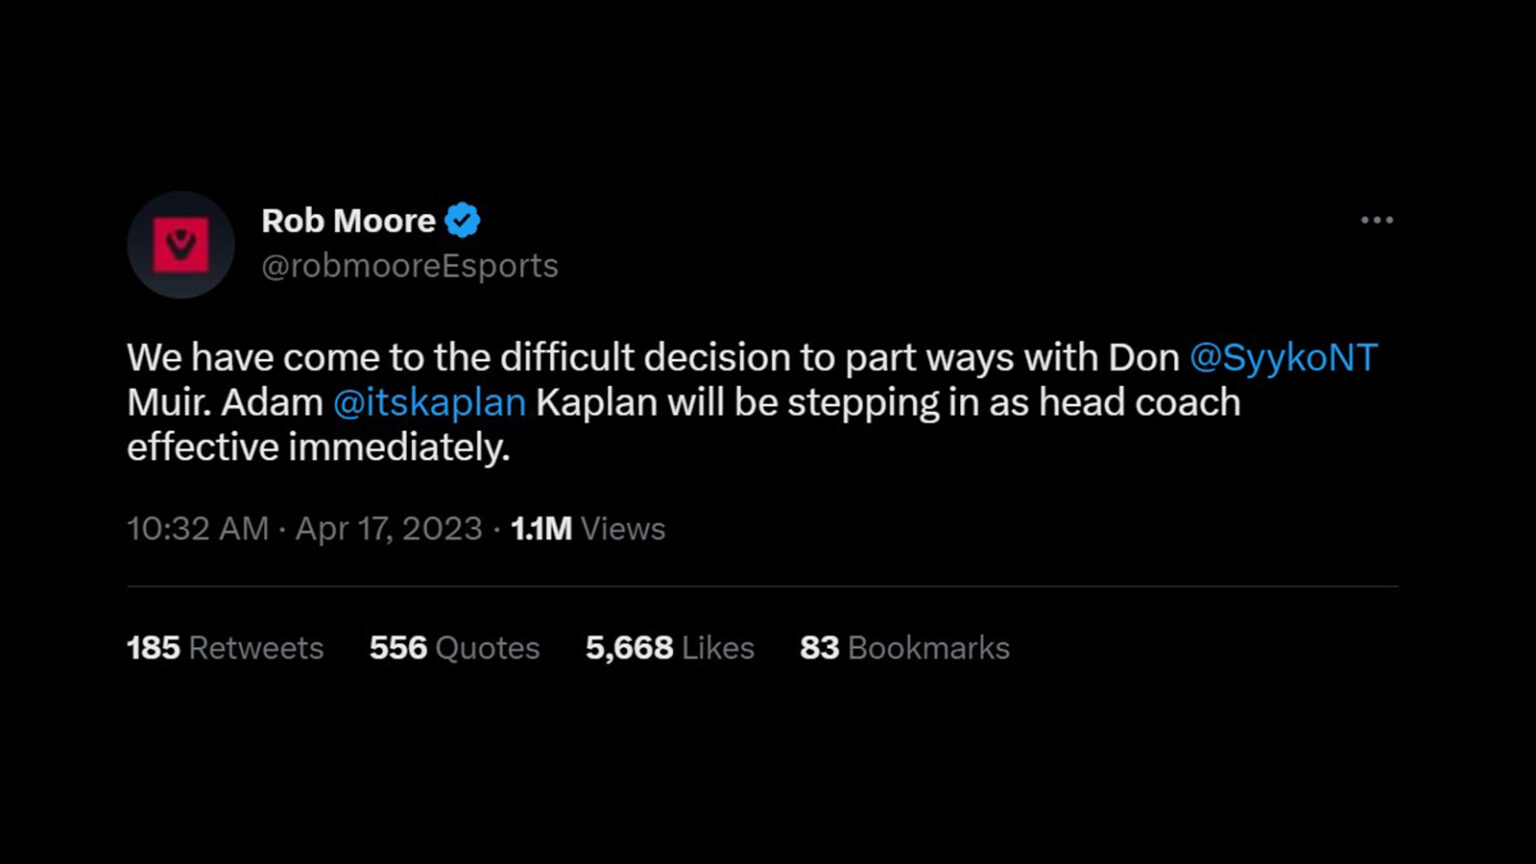The image size is (1536, 864).
Task: View the 1.1M Views analytics
Action: (x=588, y=528)
